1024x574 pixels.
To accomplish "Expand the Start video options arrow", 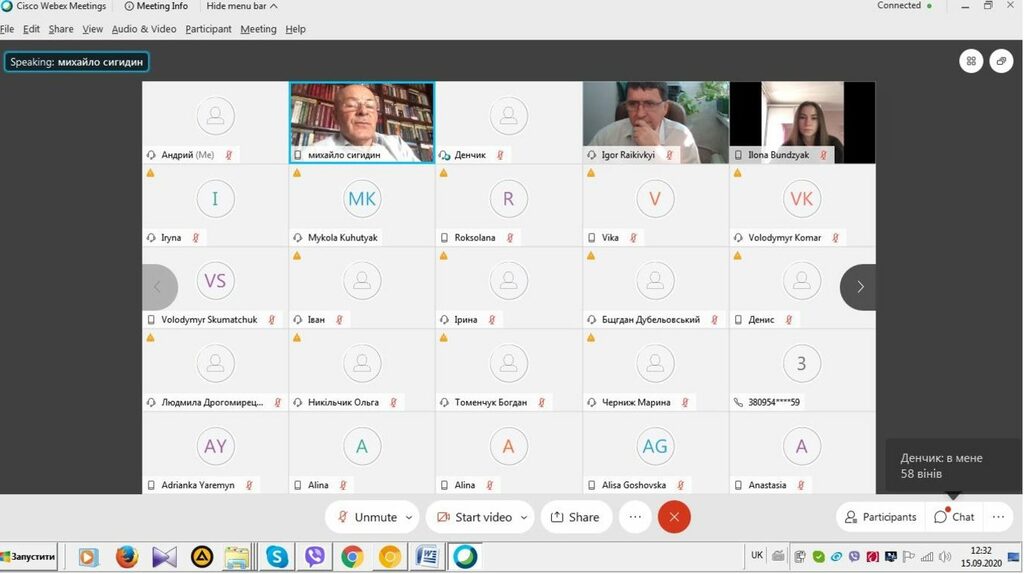I will [x=523, y=517].
